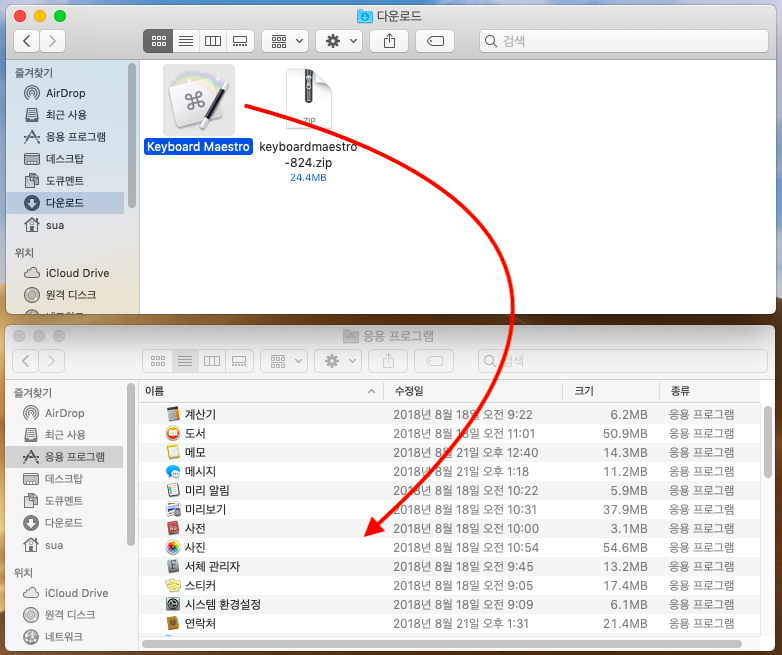
Task: Select the keyboardmaestro-824.zip file icon
Action: 308,98
